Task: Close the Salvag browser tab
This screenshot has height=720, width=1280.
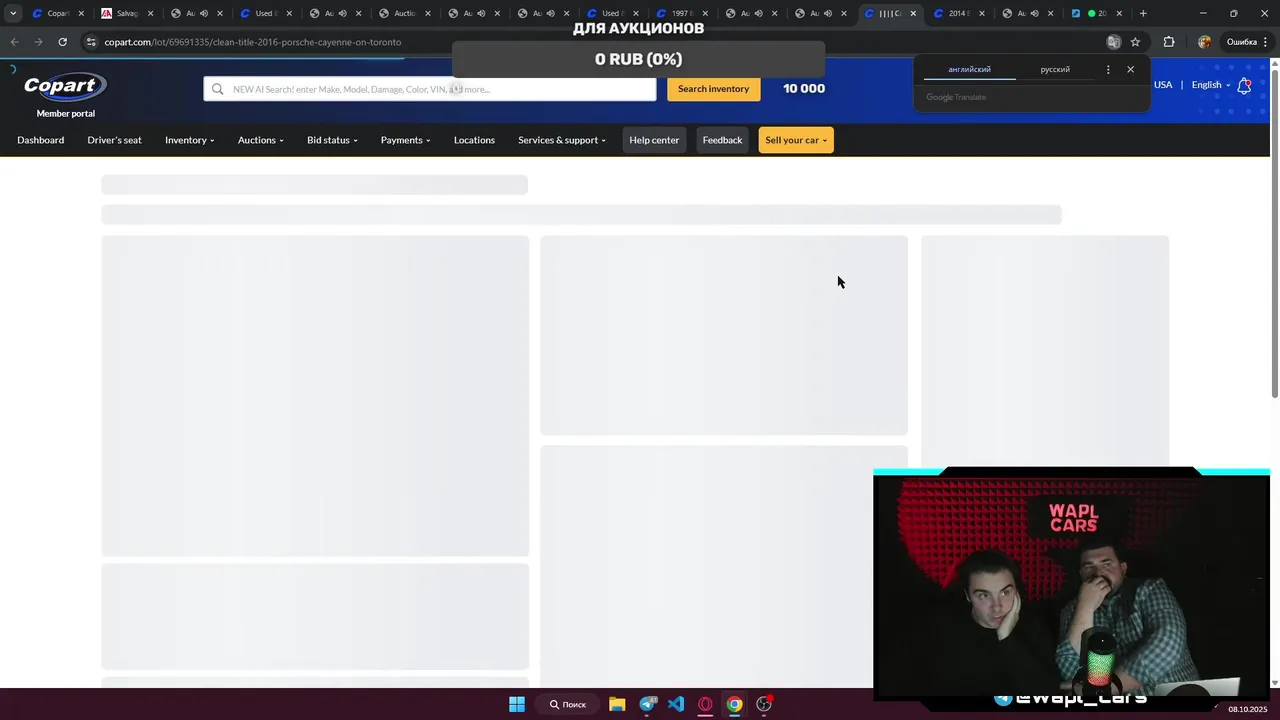Action: click(151, 13)
